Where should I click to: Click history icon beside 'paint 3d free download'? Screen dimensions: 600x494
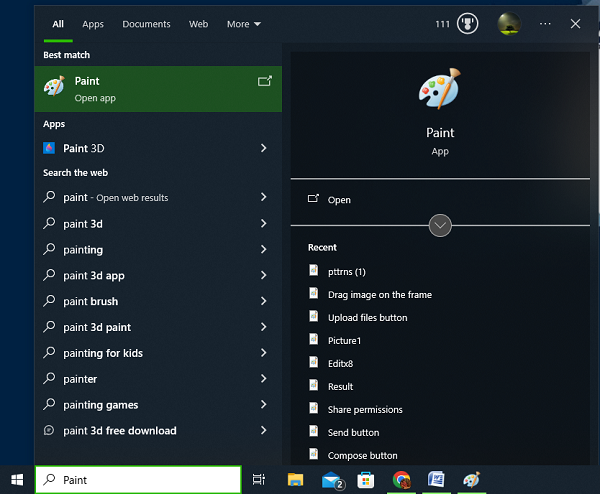point(49,430)
